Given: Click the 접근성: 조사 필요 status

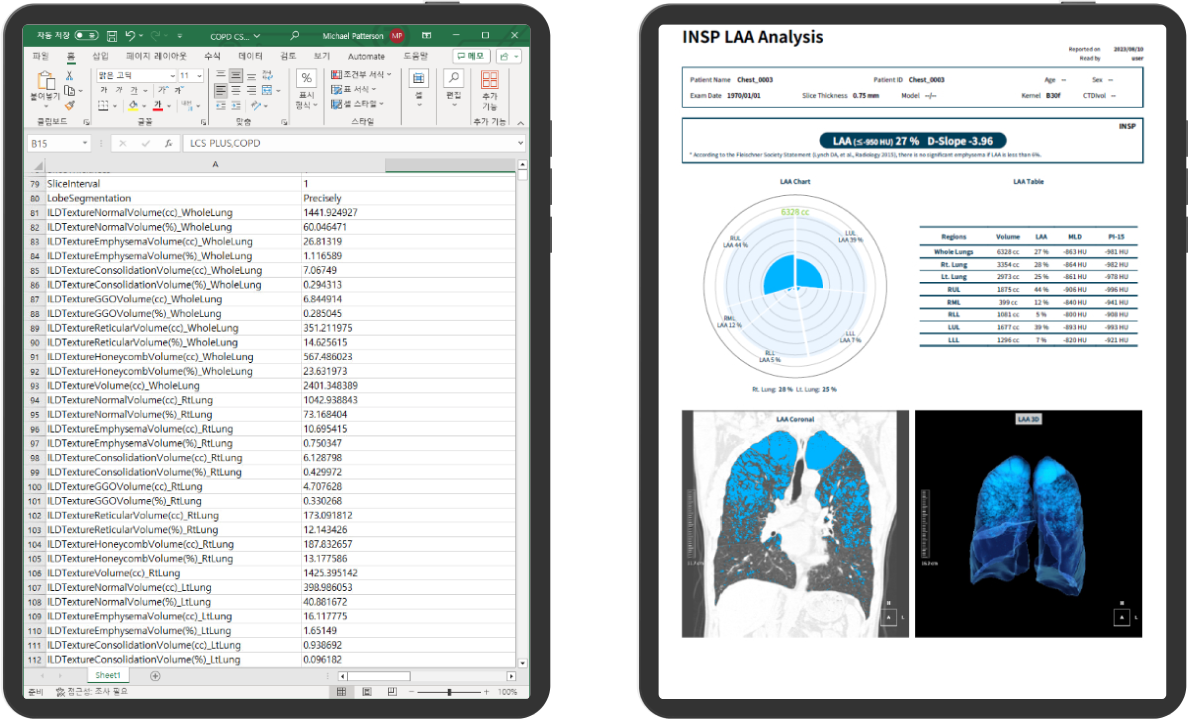Looking at the screenshot, I should (92, 692).
